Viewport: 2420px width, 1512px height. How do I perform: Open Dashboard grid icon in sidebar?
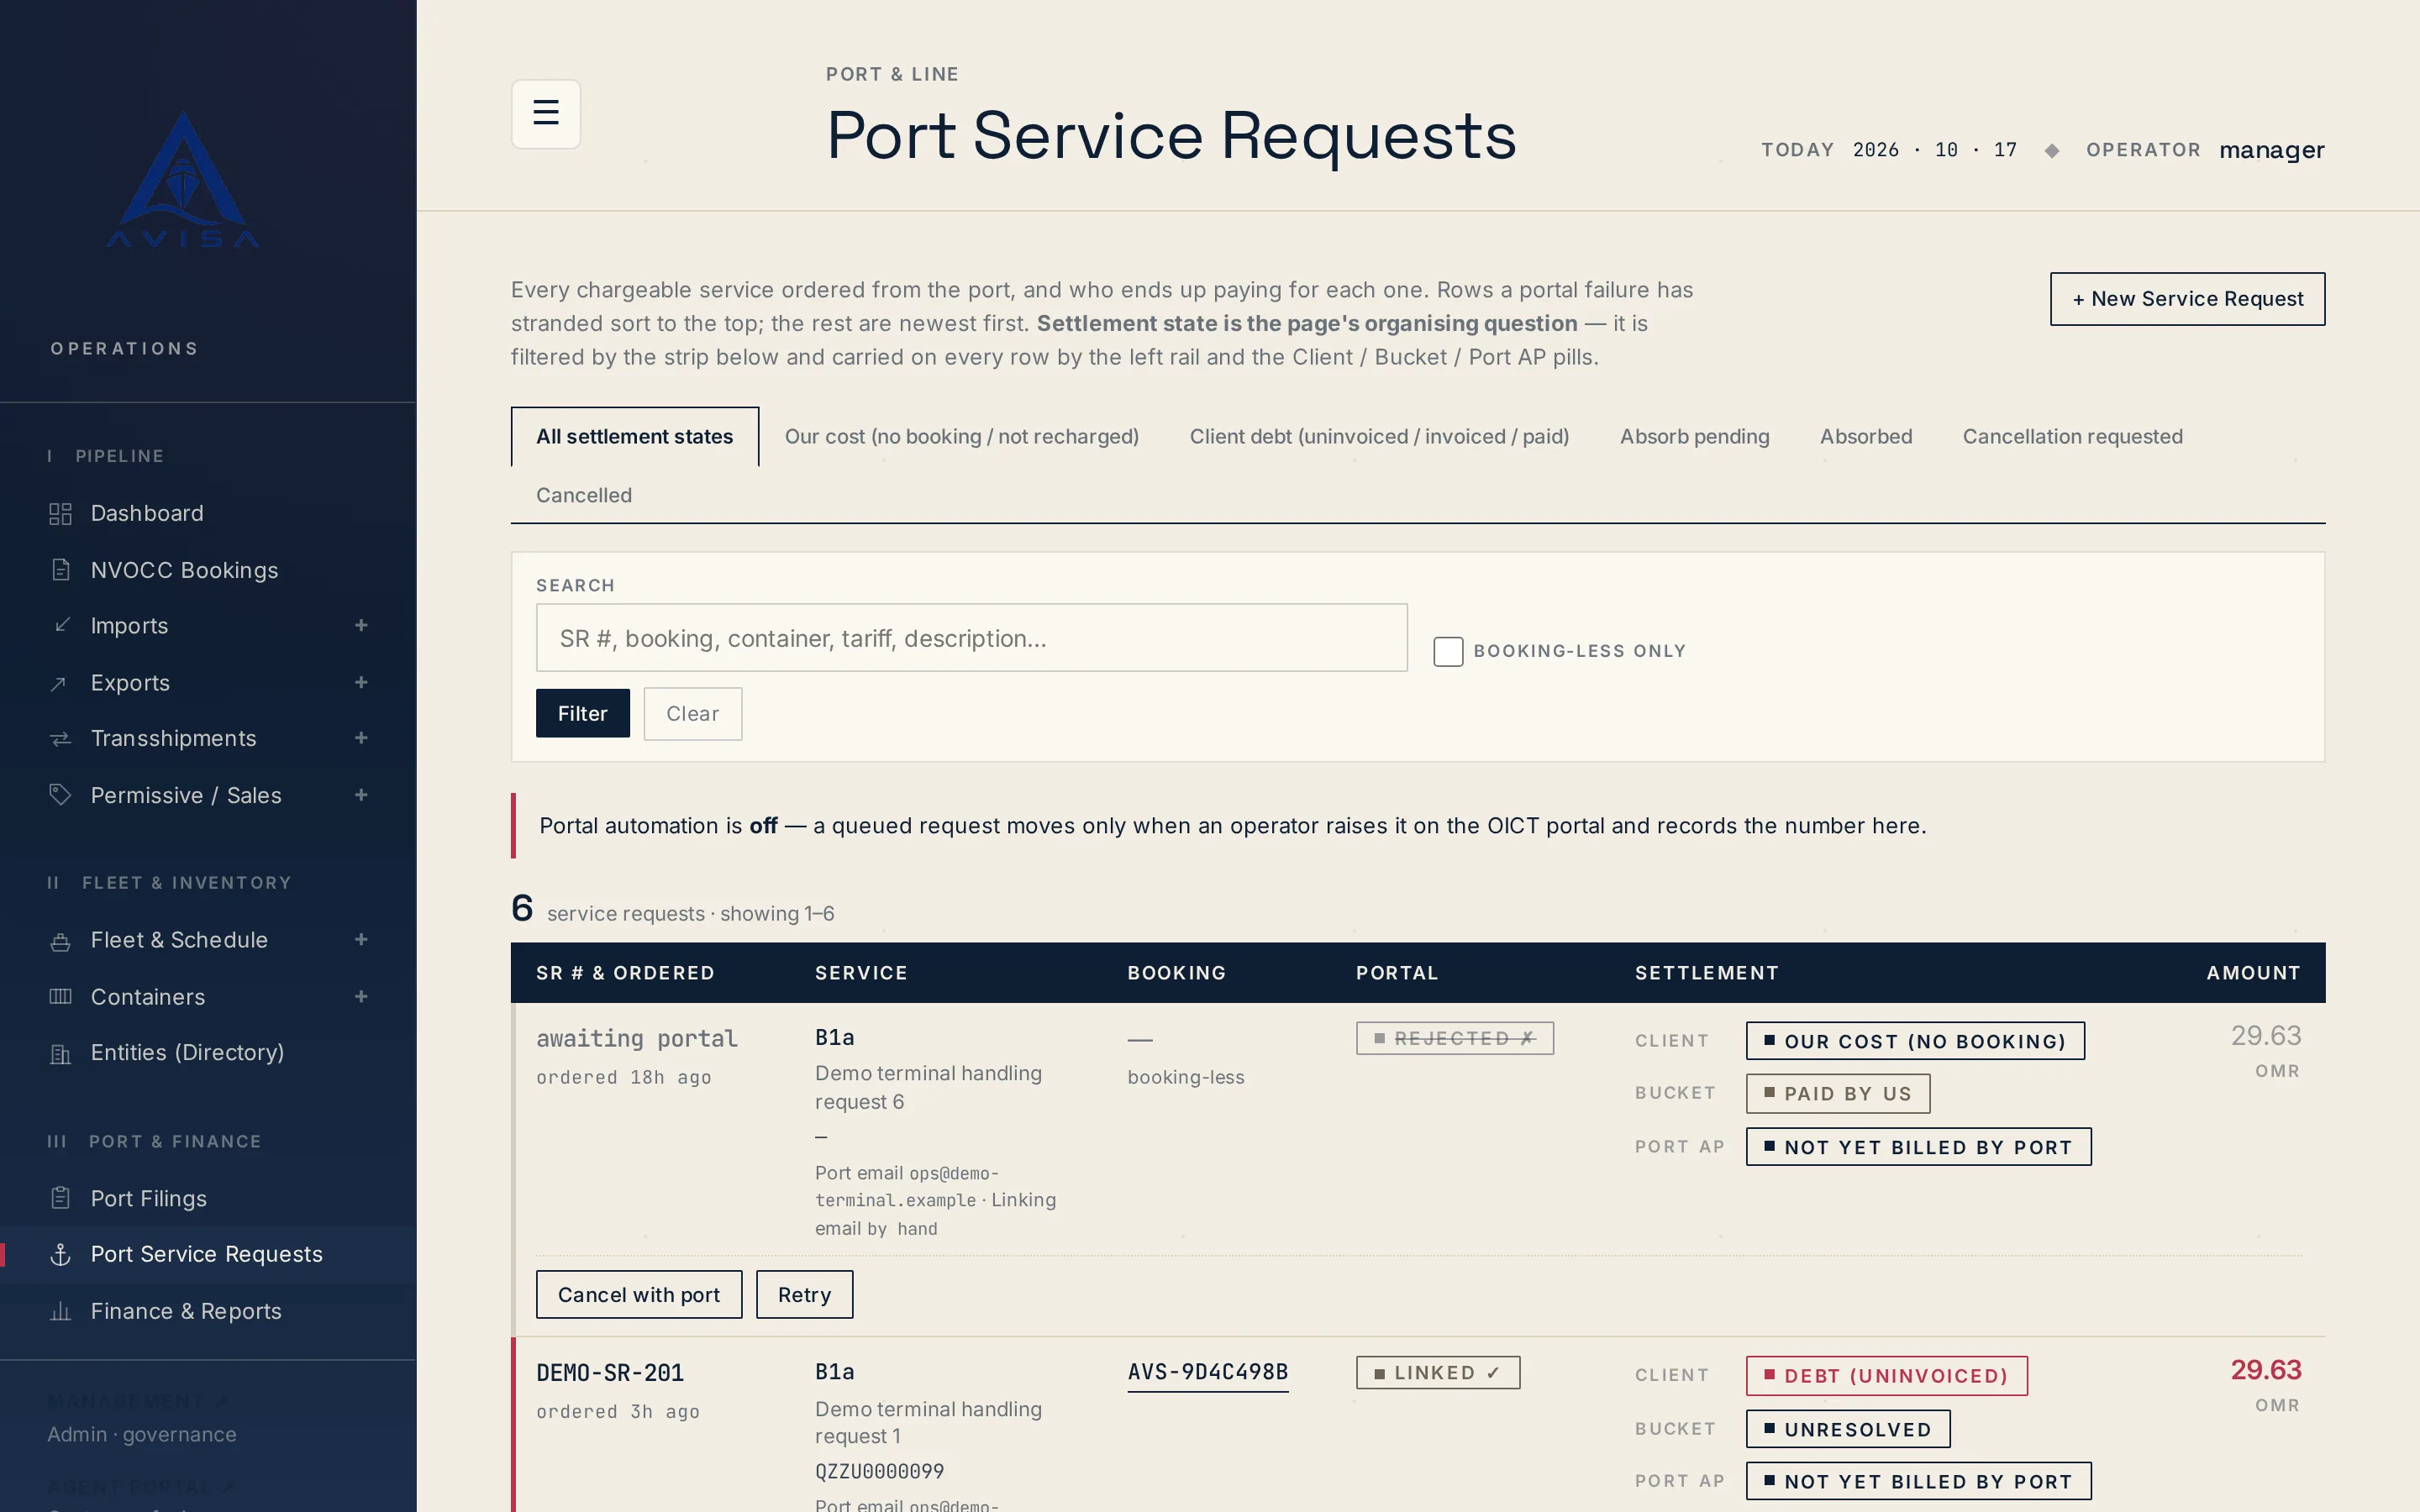[x=60, y=513]
